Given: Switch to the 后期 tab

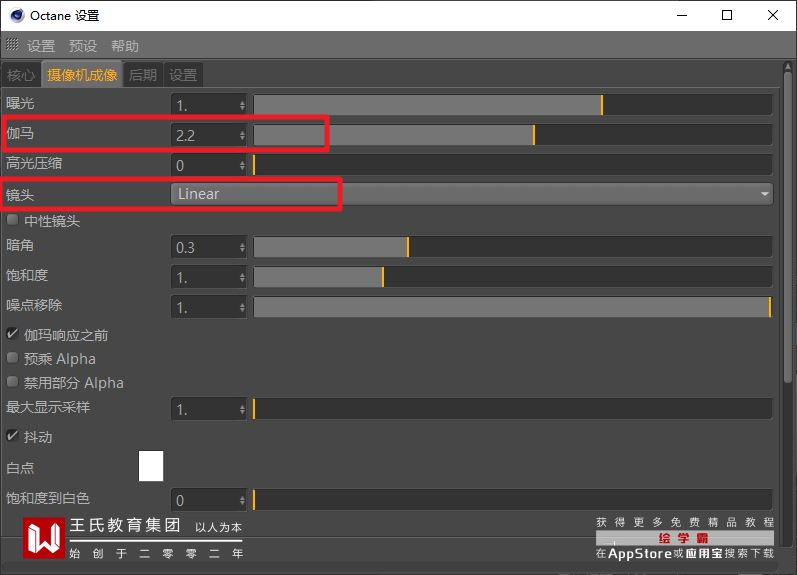Looking at the screenshot, I should [x=143, y=75].
